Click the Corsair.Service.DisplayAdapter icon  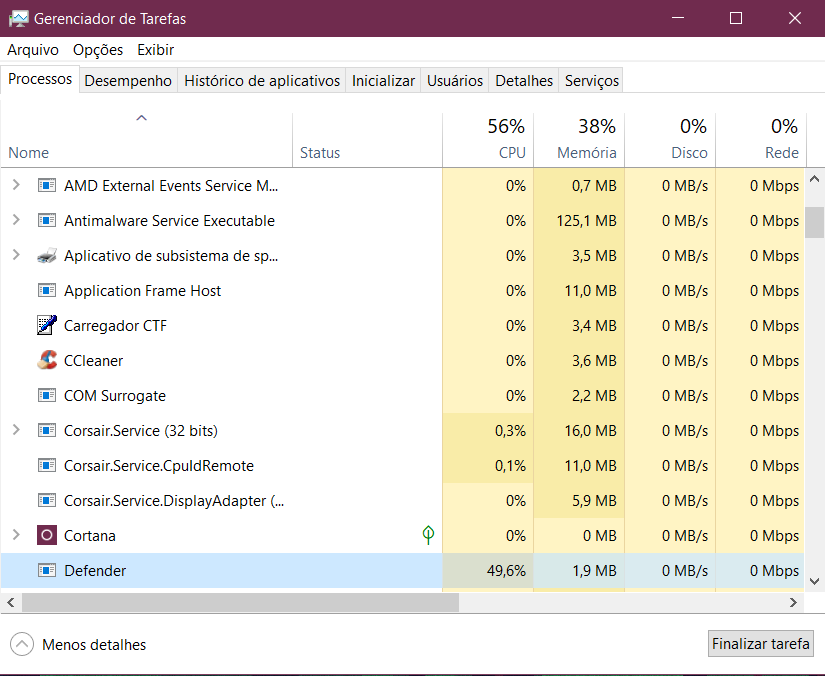(x=47, y=500)
